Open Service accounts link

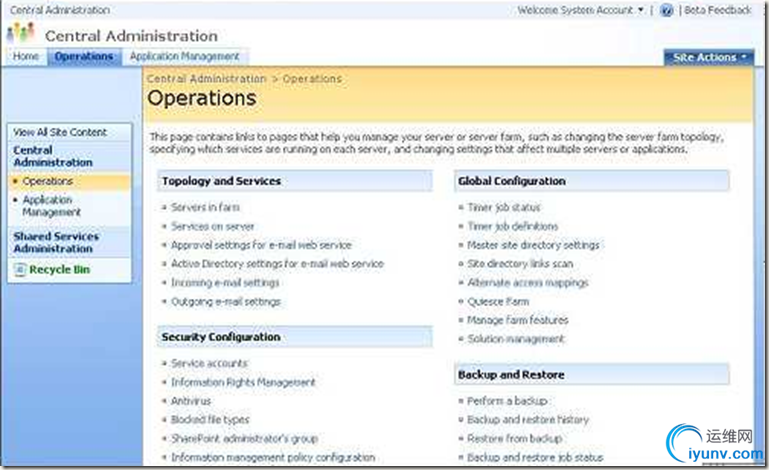[209, 364]
